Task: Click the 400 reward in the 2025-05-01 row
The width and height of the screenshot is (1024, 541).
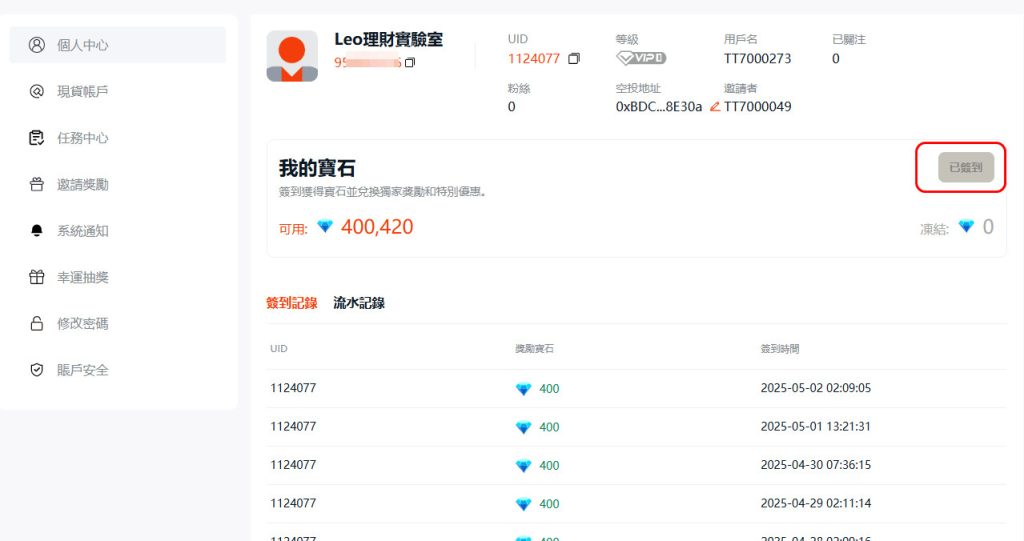Action: pos(549,427)
